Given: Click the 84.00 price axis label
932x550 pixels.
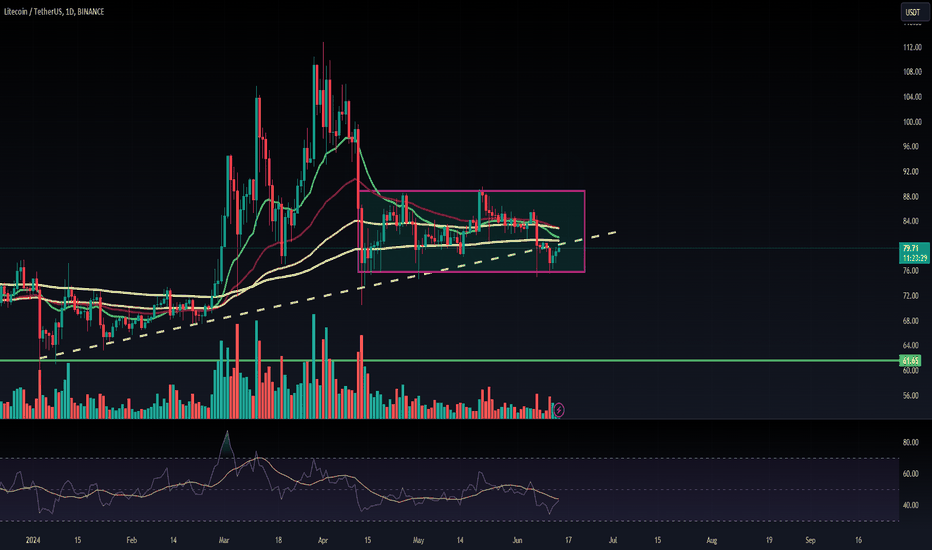Looking at the screenshot, I should [x=910, y=221].
